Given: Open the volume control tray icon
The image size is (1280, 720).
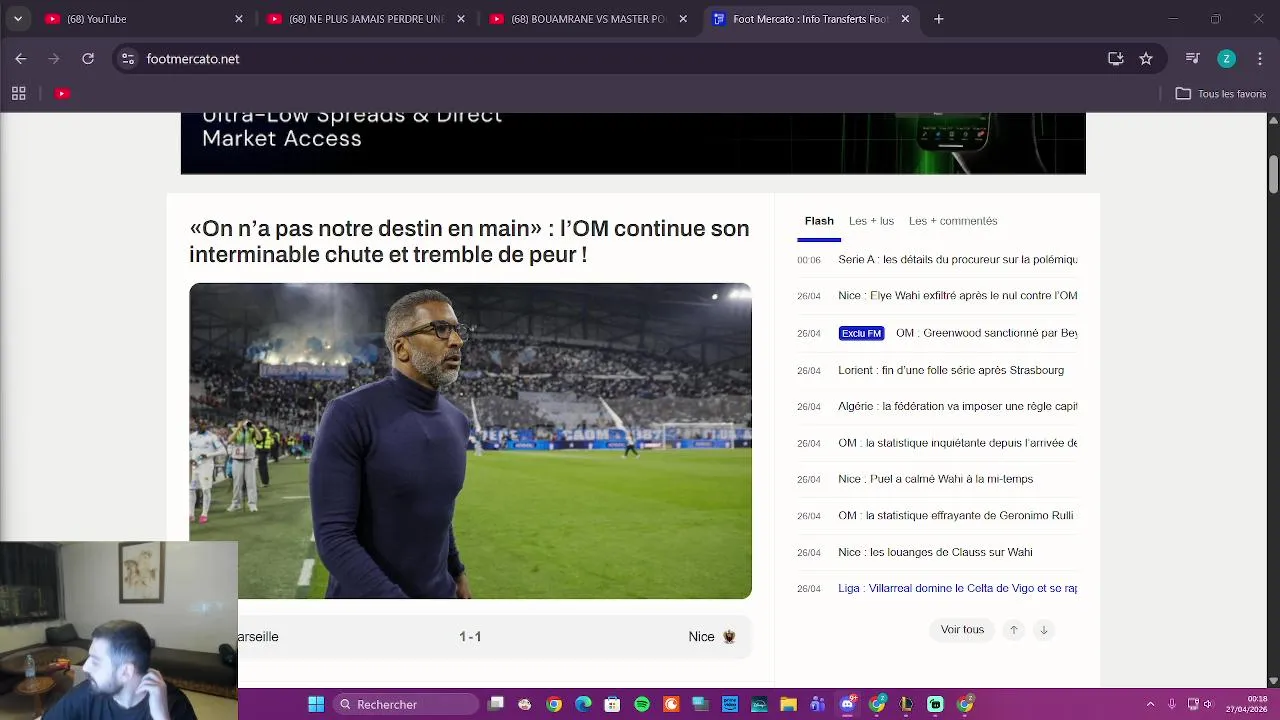Looking at the screenshot, I should (1208, 705).
